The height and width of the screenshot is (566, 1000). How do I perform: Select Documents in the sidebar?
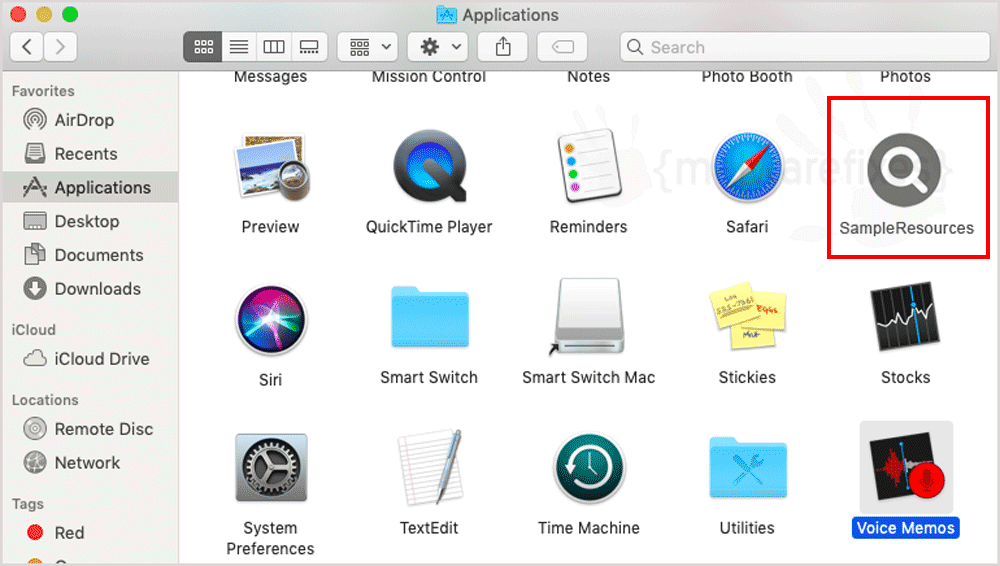pyautogui.click(x=91, y=255)
